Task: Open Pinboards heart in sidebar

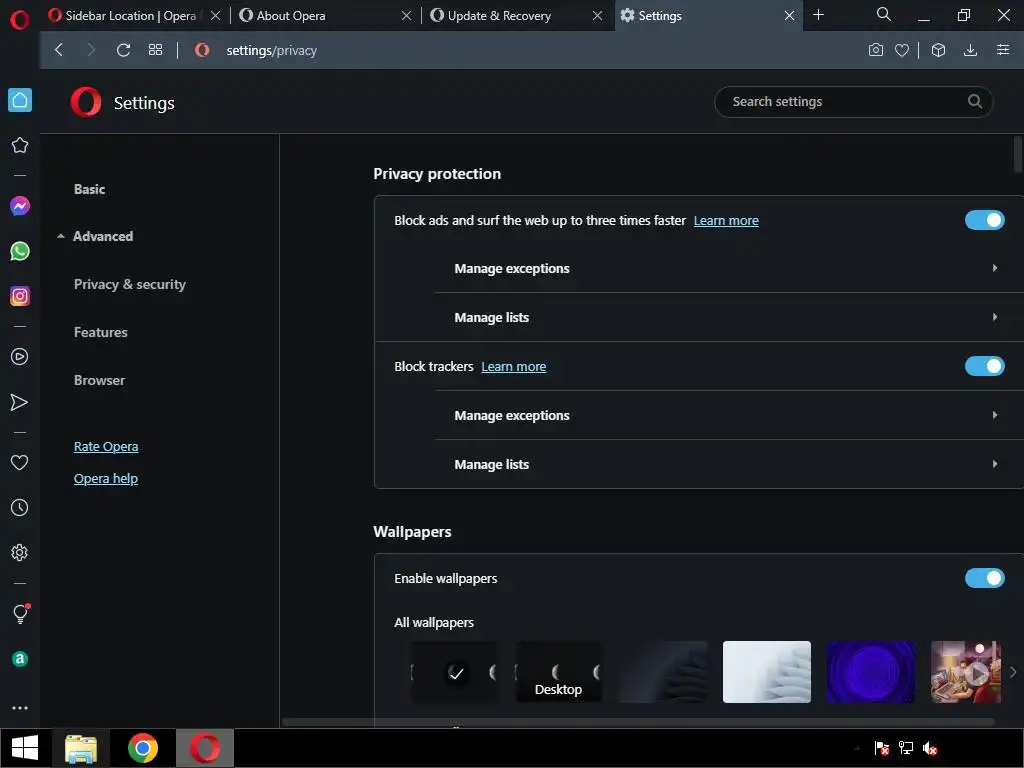Action: point(20,462)
